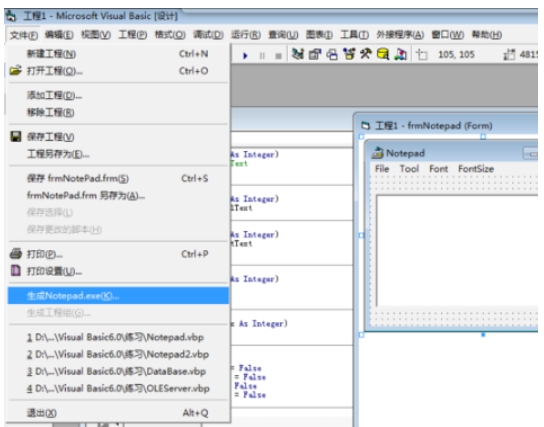Click the form's bottom-middle sizing handle
The width and height of the screenshot is (544, 427).
click(483, 335)
